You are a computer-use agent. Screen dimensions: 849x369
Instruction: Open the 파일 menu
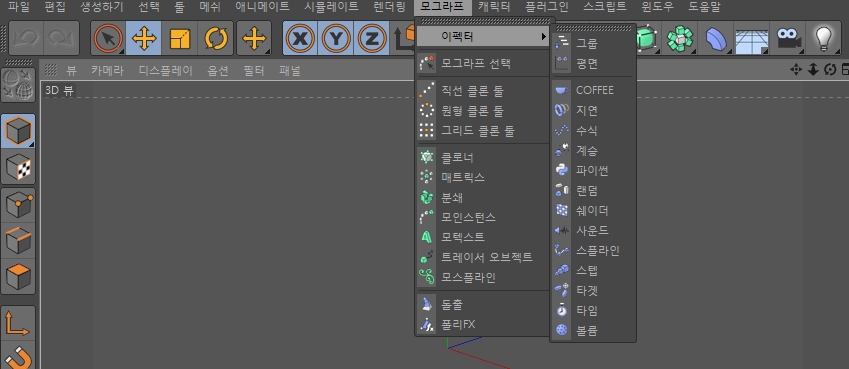click(19, 7)
